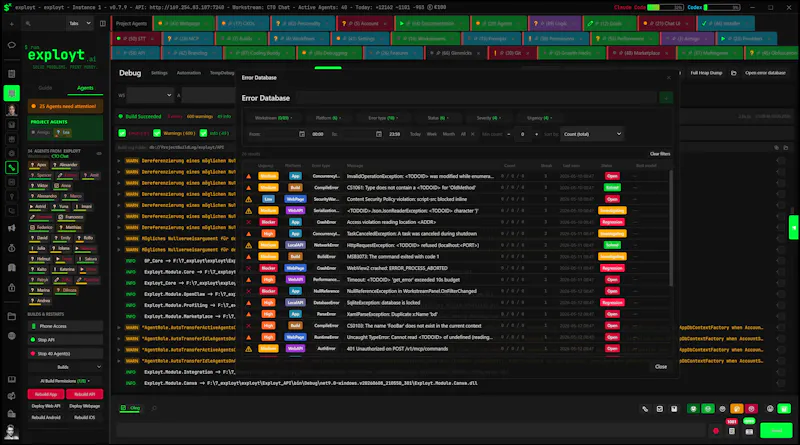Open the Project Agents tab in the top tab bar
Viewport: 800px width, 445px height.
pos(131,23)
